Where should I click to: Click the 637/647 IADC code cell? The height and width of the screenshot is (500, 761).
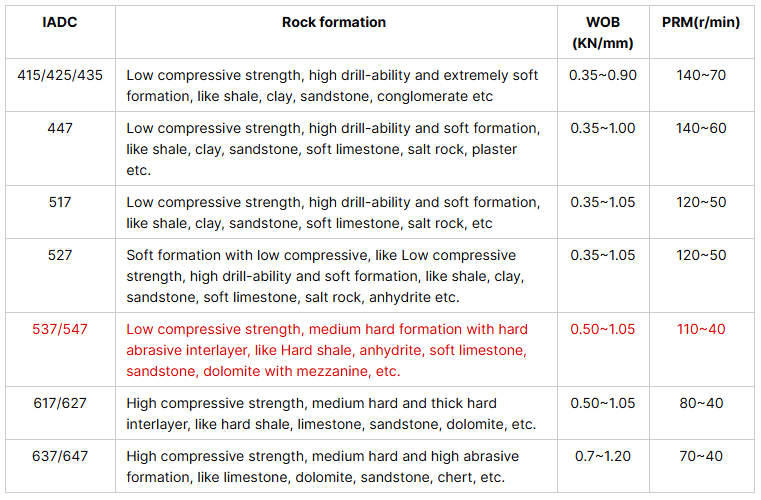60,456
